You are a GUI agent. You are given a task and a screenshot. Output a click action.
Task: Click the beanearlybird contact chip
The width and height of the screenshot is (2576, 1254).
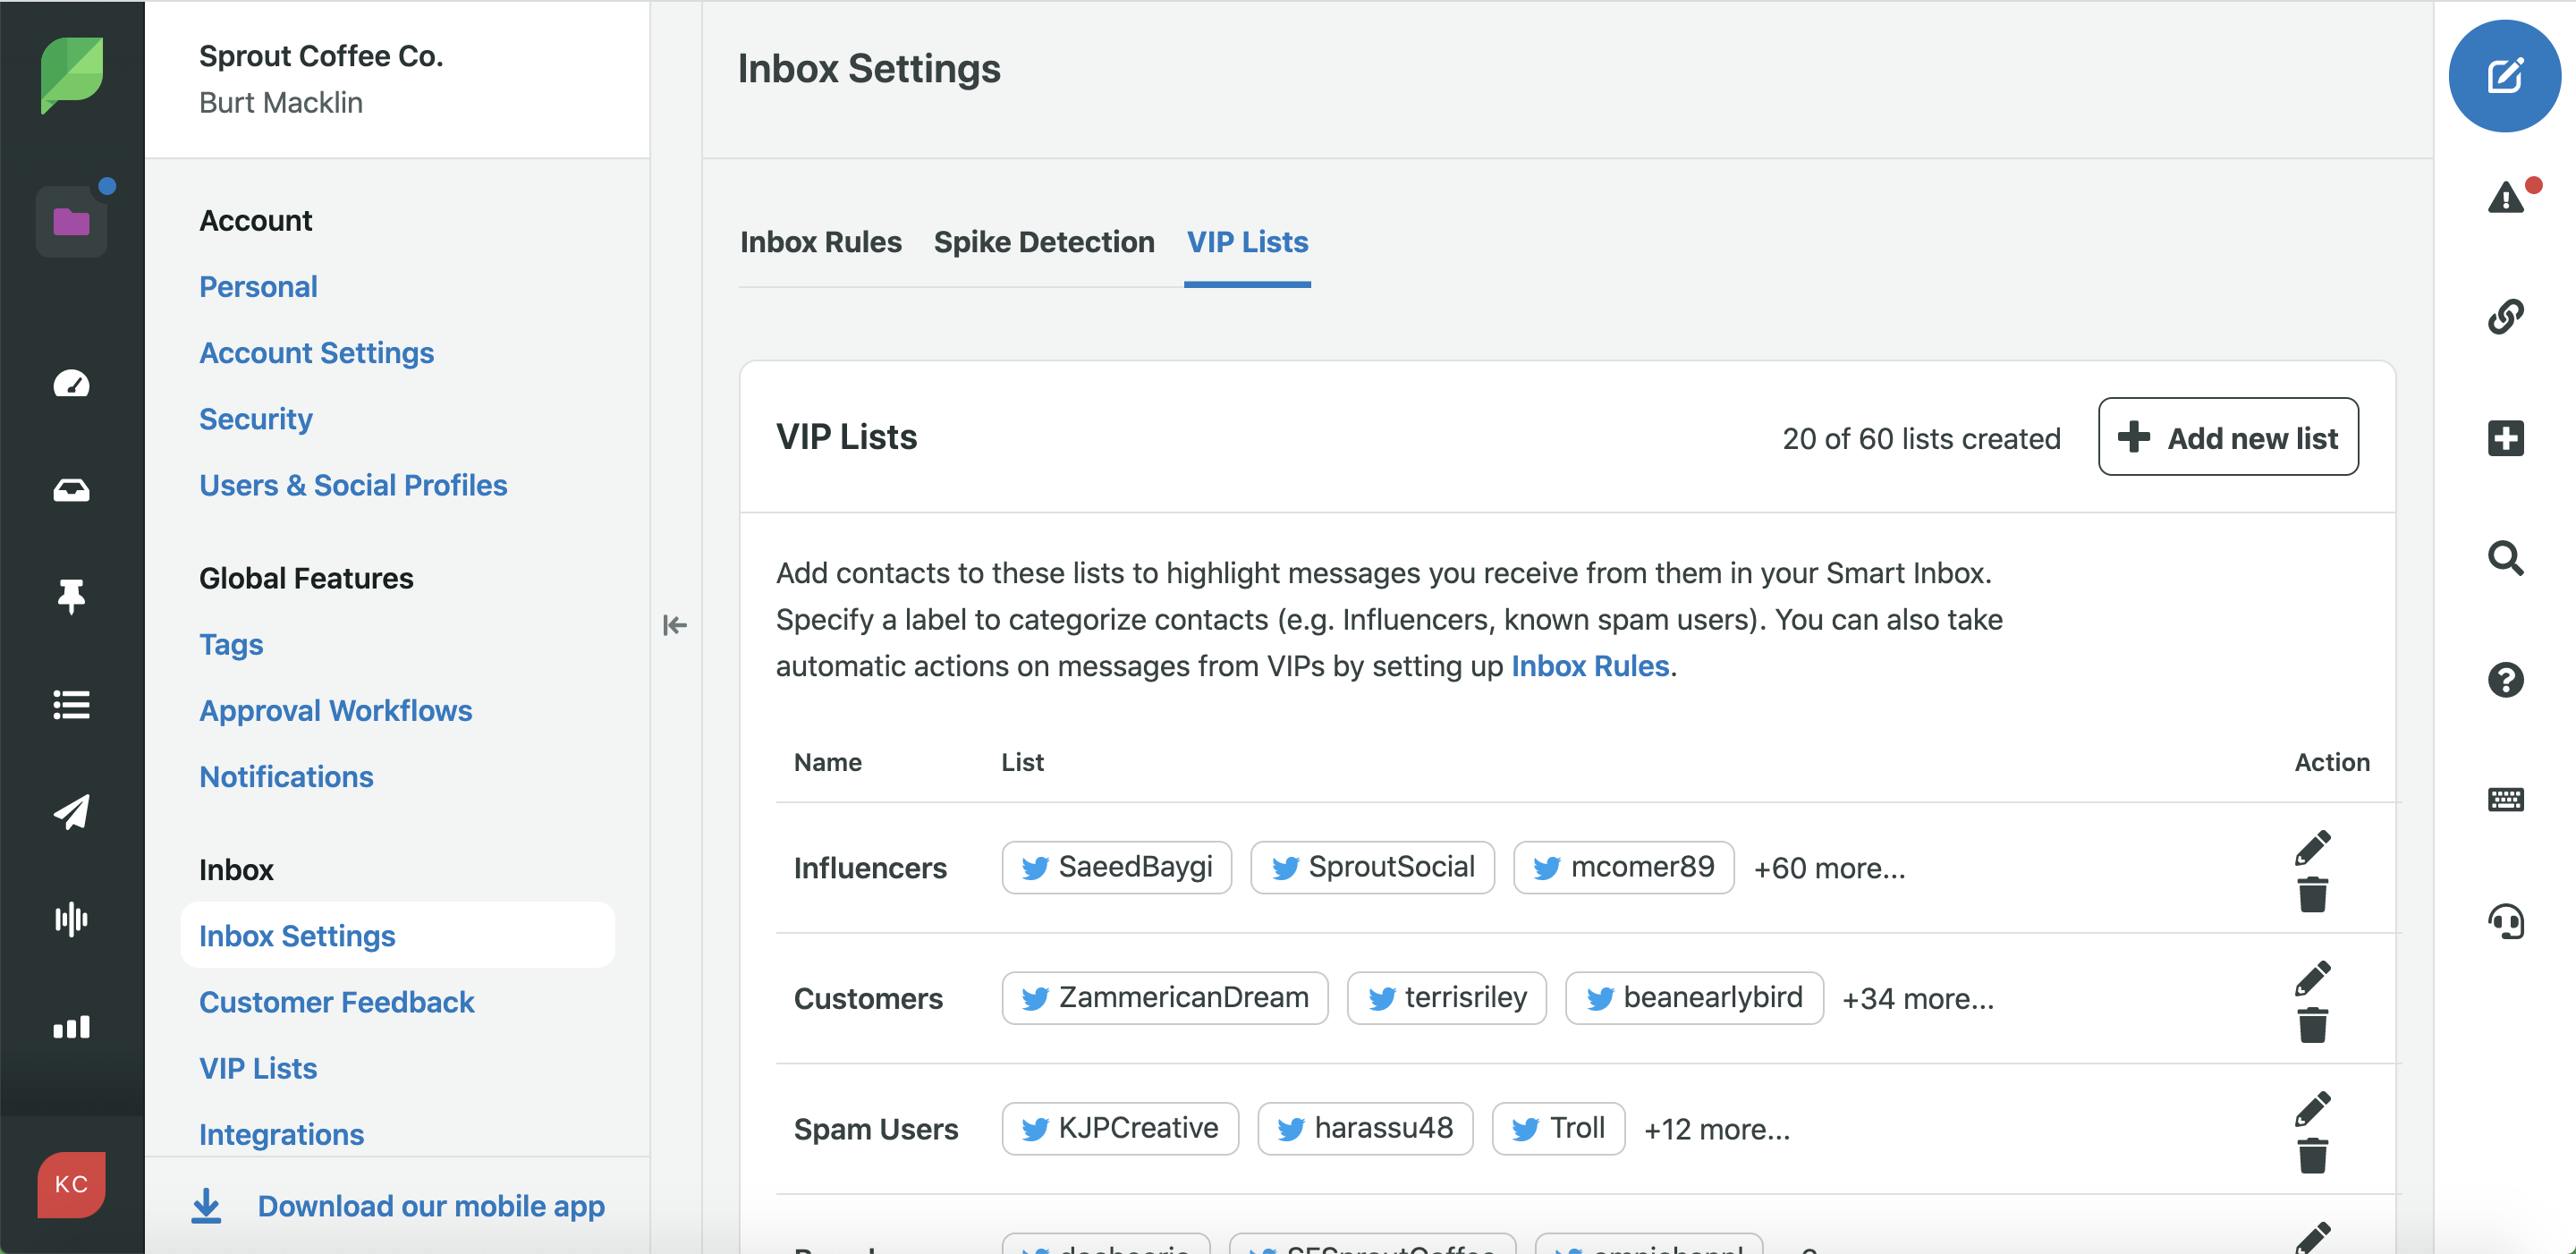(x=1694, y=999)
